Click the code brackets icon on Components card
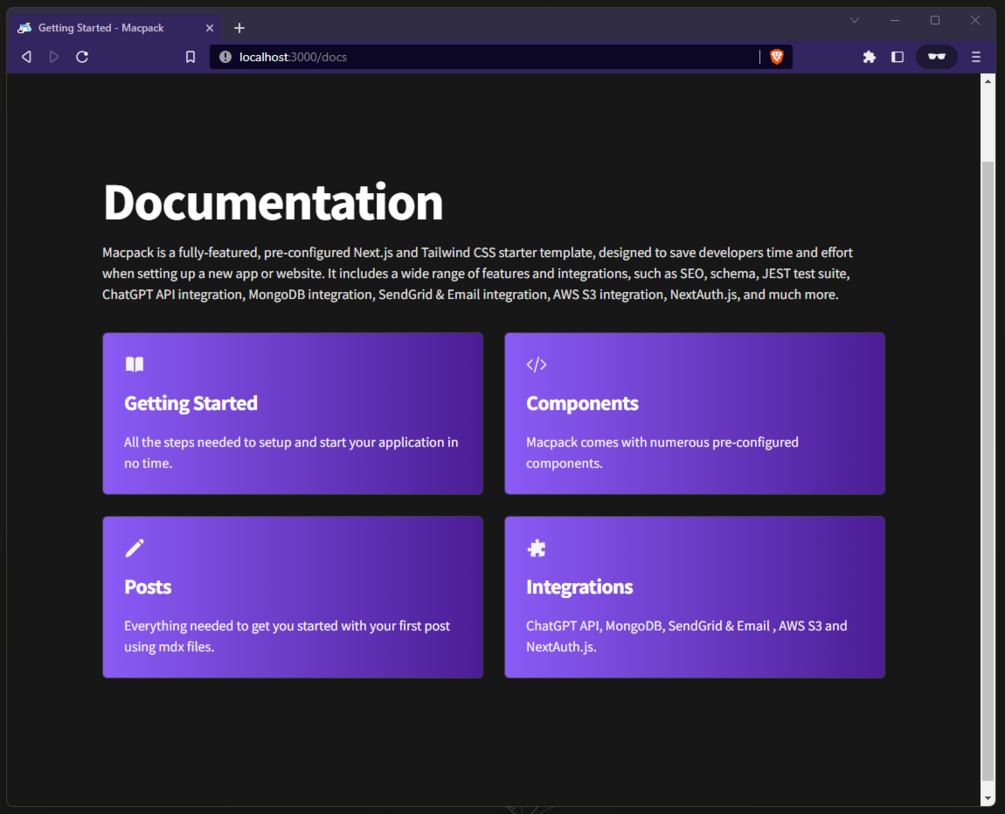 (x=536, y=365)
